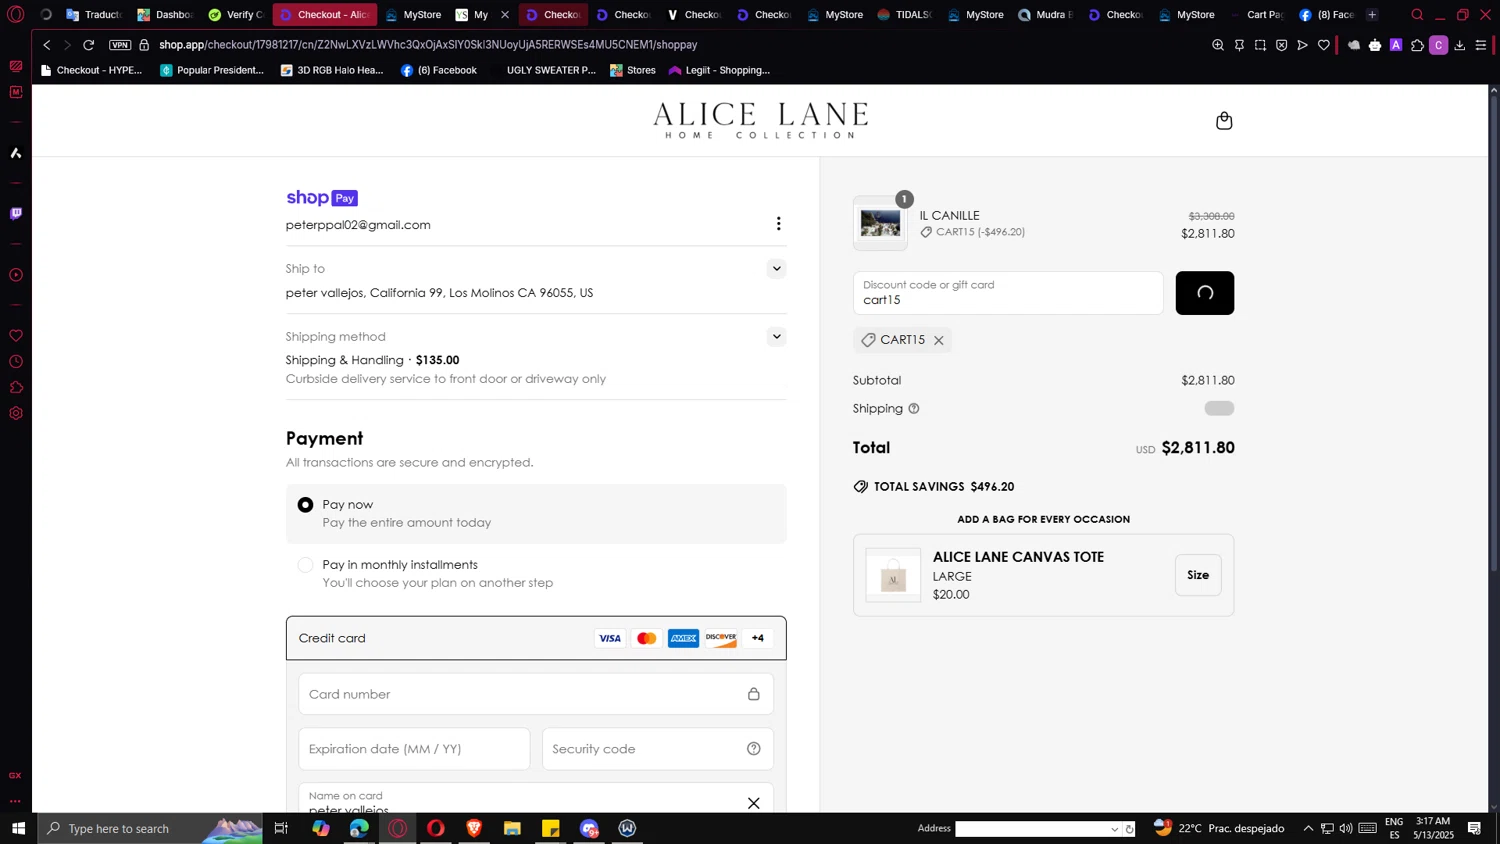
Task: Open Opera sidebar history clock
Action: click(x=16, y=362)
